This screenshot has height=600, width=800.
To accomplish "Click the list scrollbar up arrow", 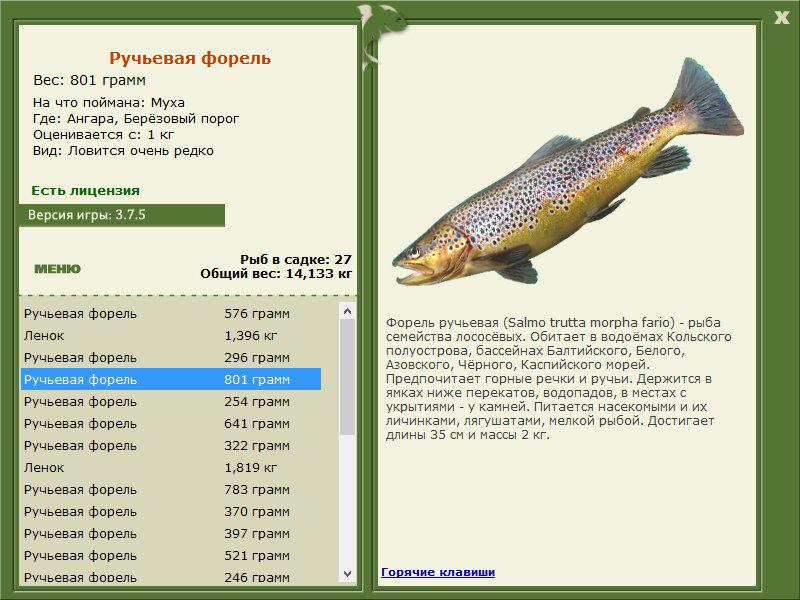I will coord(347,311).
